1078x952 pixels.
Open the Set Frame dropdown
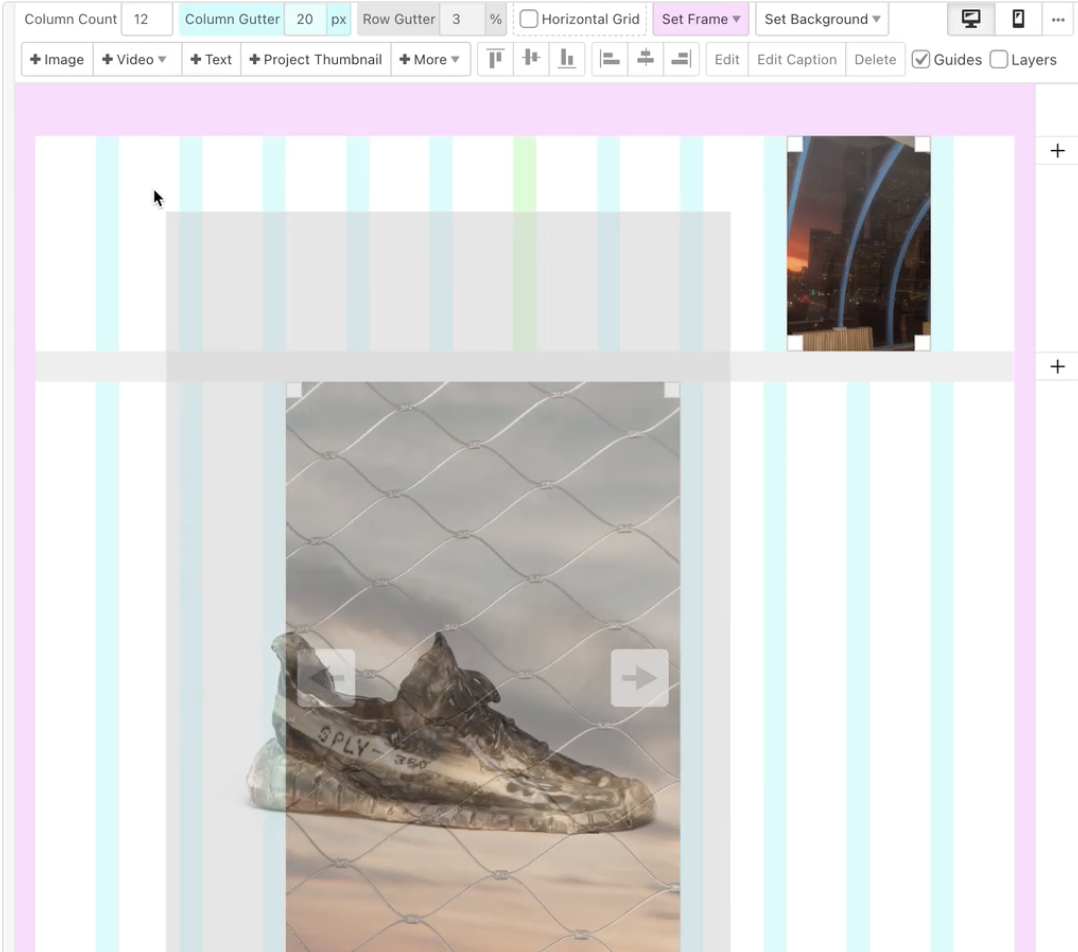pos(700,19)
